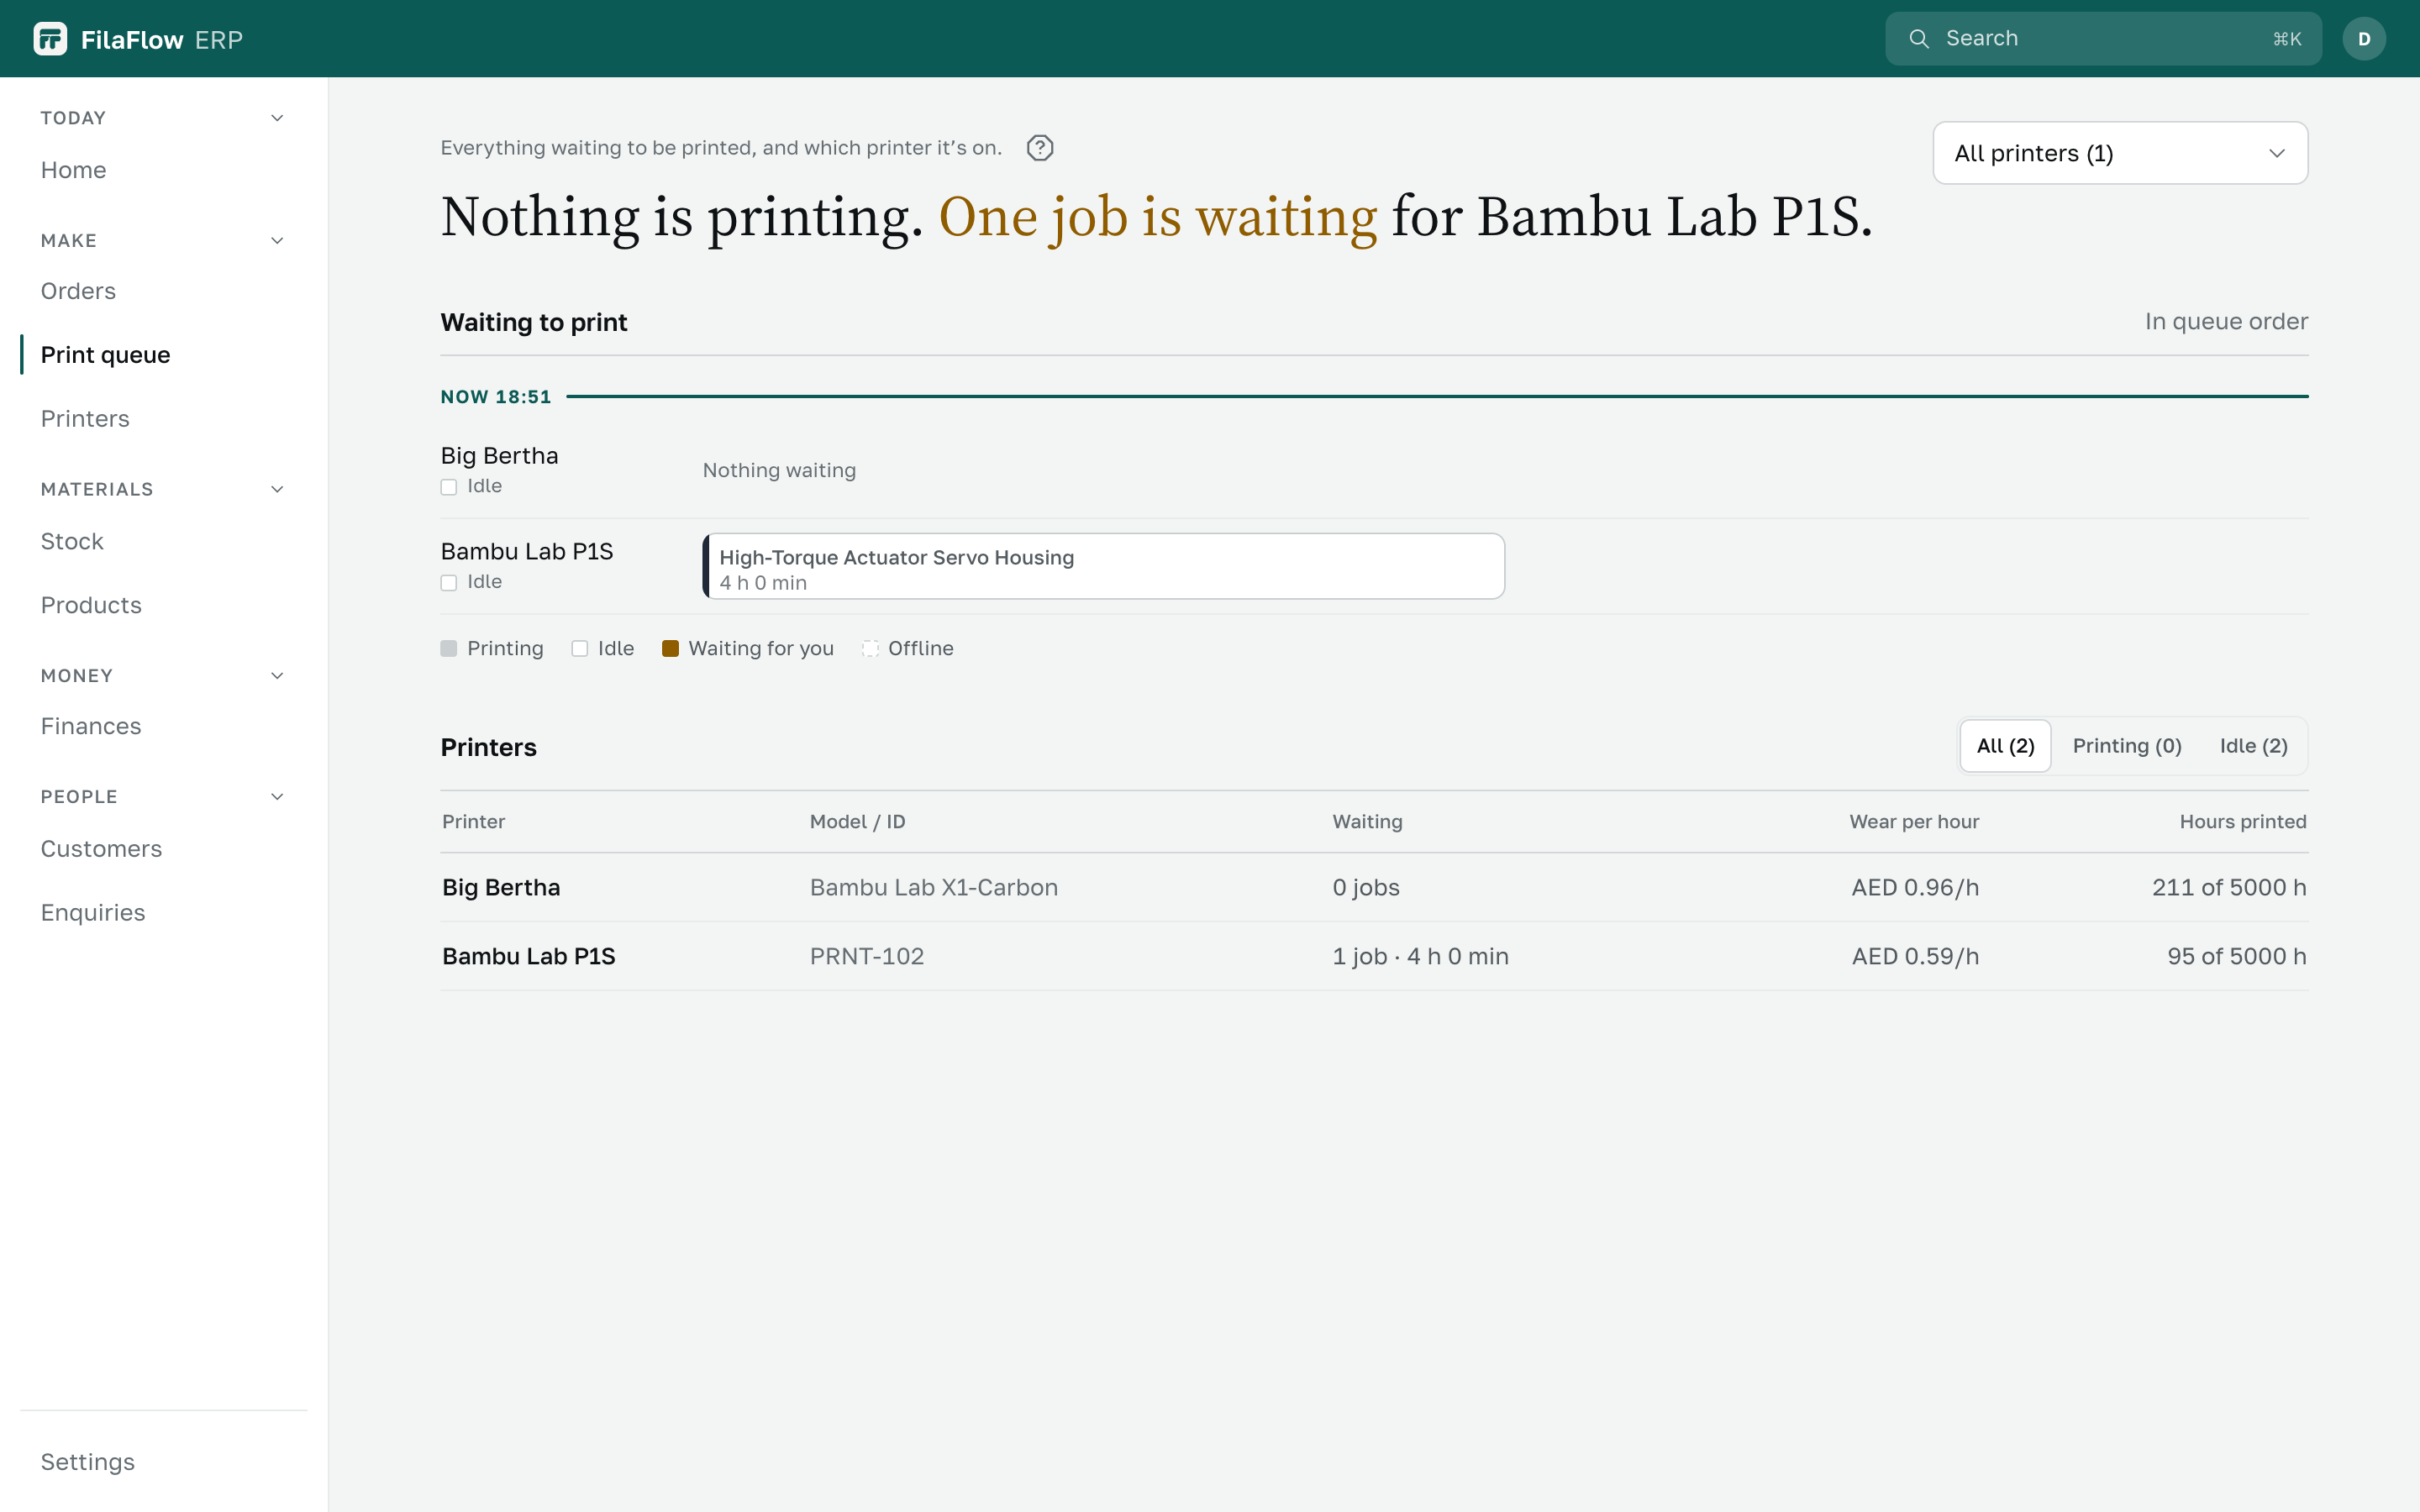Open Stock in sidebar

pyautogui.click(x=72, y=542)
